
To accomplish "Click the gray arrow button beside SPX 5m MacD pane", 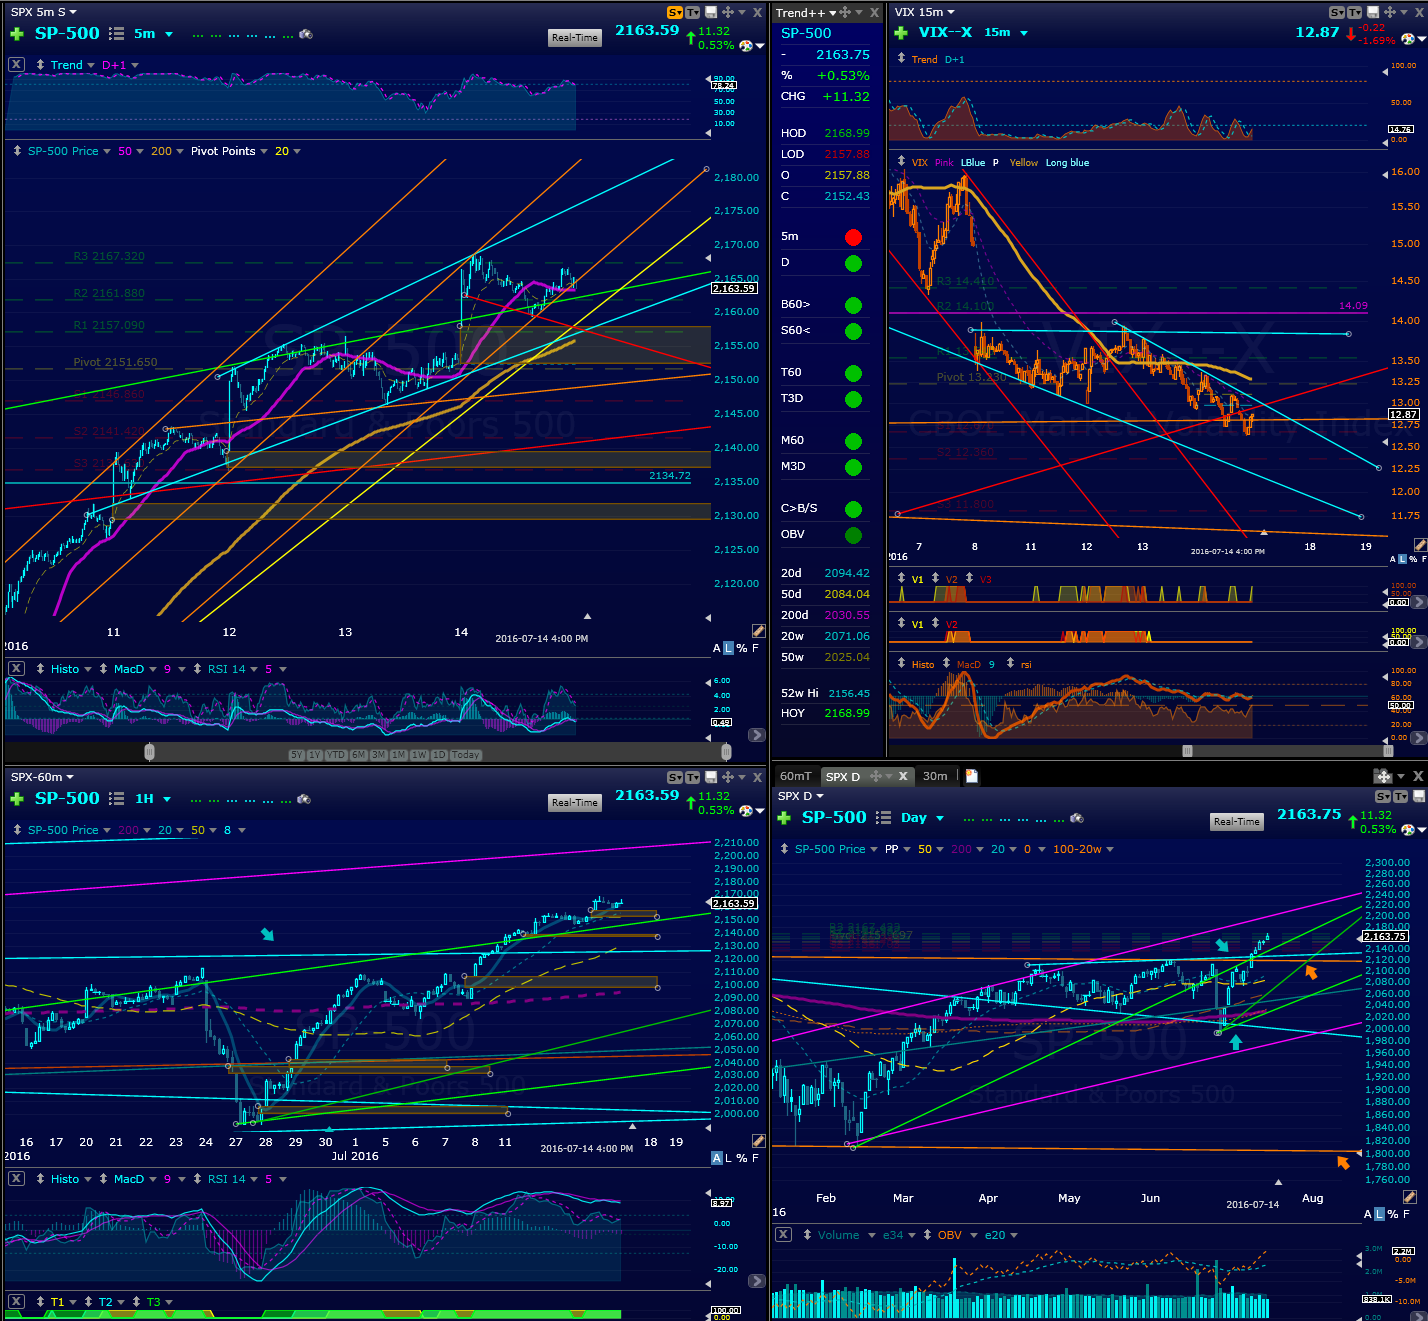I will pos(757,735).
